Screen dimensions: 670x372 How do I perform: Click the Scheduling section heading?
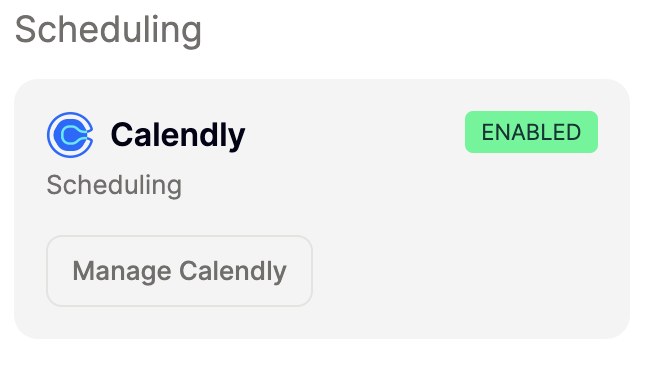[108, 30]
